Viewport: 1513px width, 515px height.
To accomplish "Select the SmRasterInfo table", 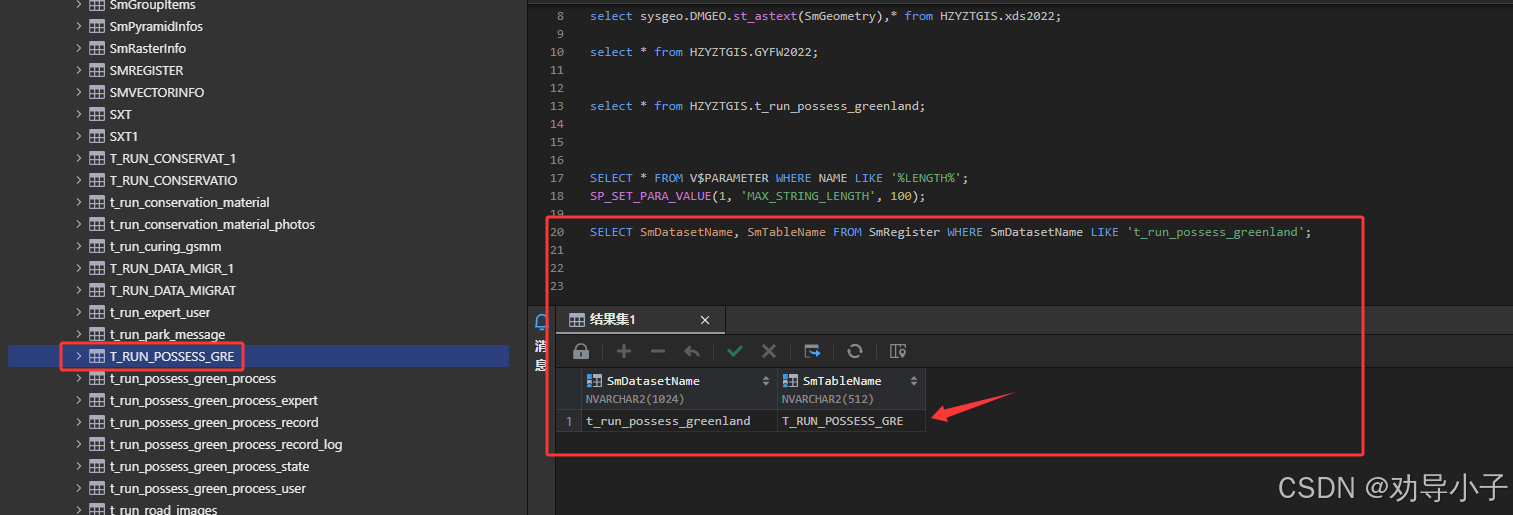I will click(x=148, y=48).
